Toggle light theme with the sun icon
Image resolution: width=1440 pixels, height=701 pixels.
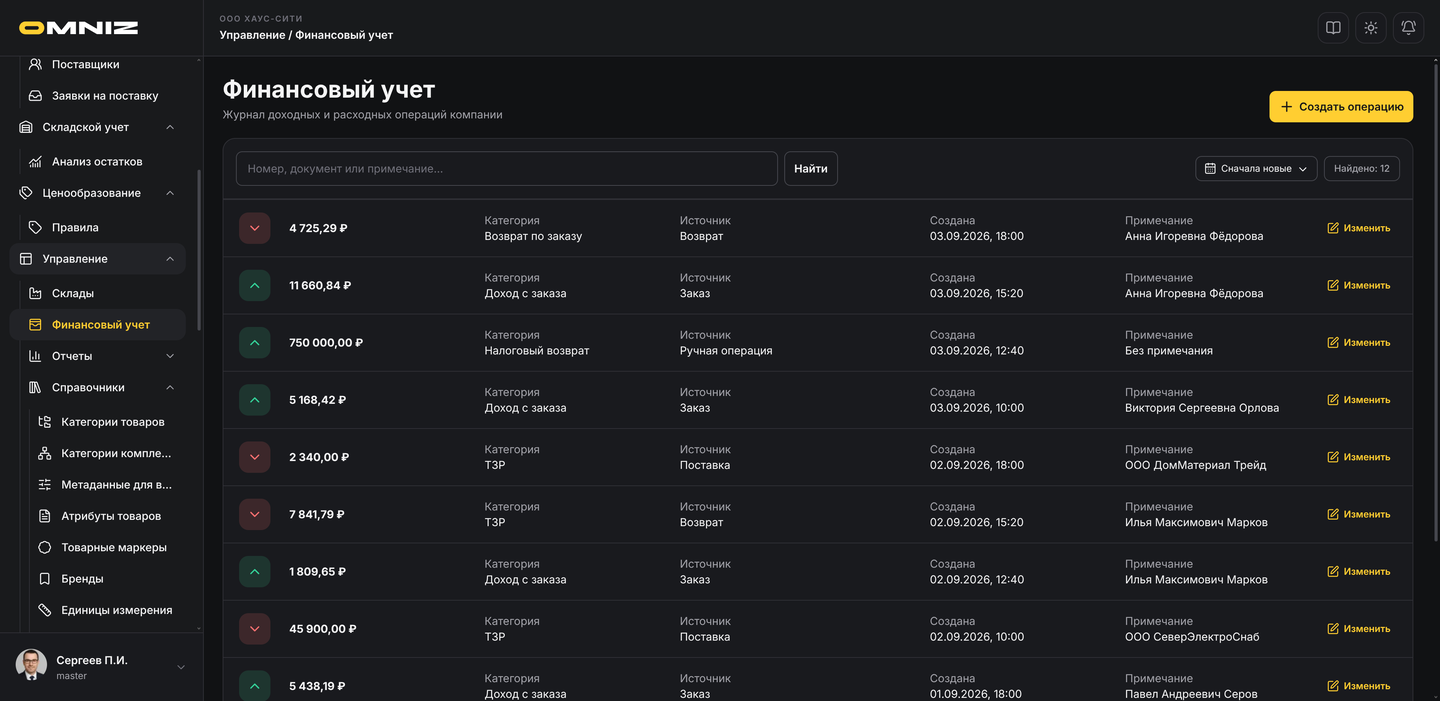coord(1371,28)
